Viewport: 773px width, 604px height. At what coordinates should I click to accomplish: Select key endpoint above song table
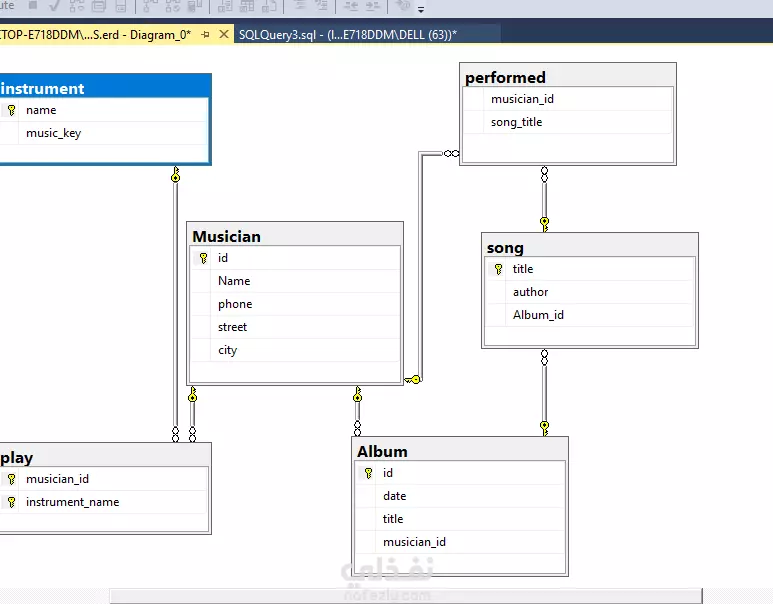pyautogui.click(x=544, y=224)
